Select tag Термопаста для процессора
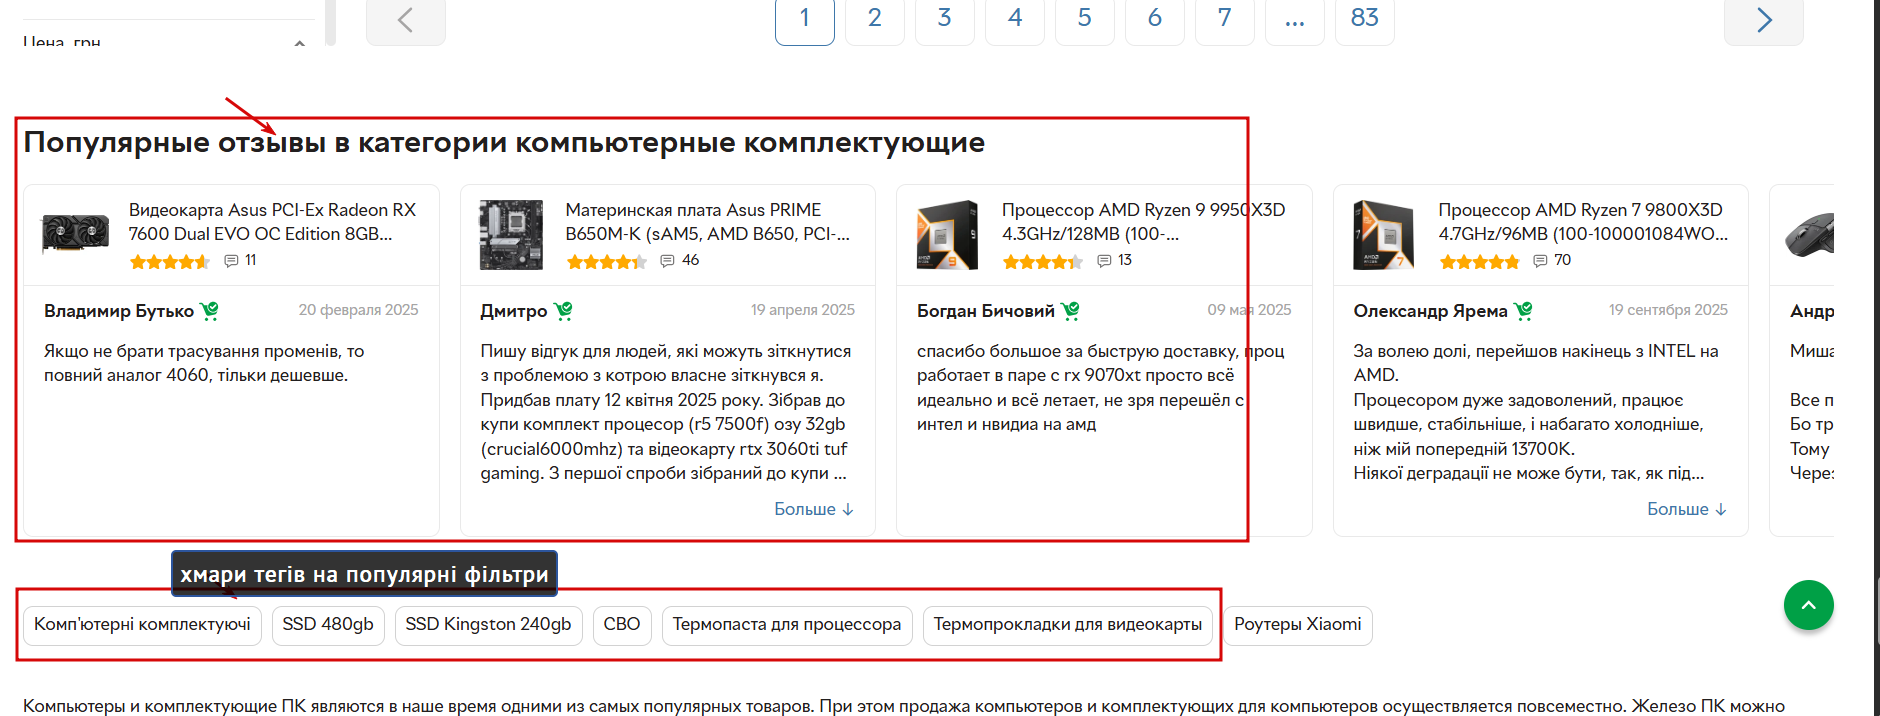1880x716 pixels. 787,625
